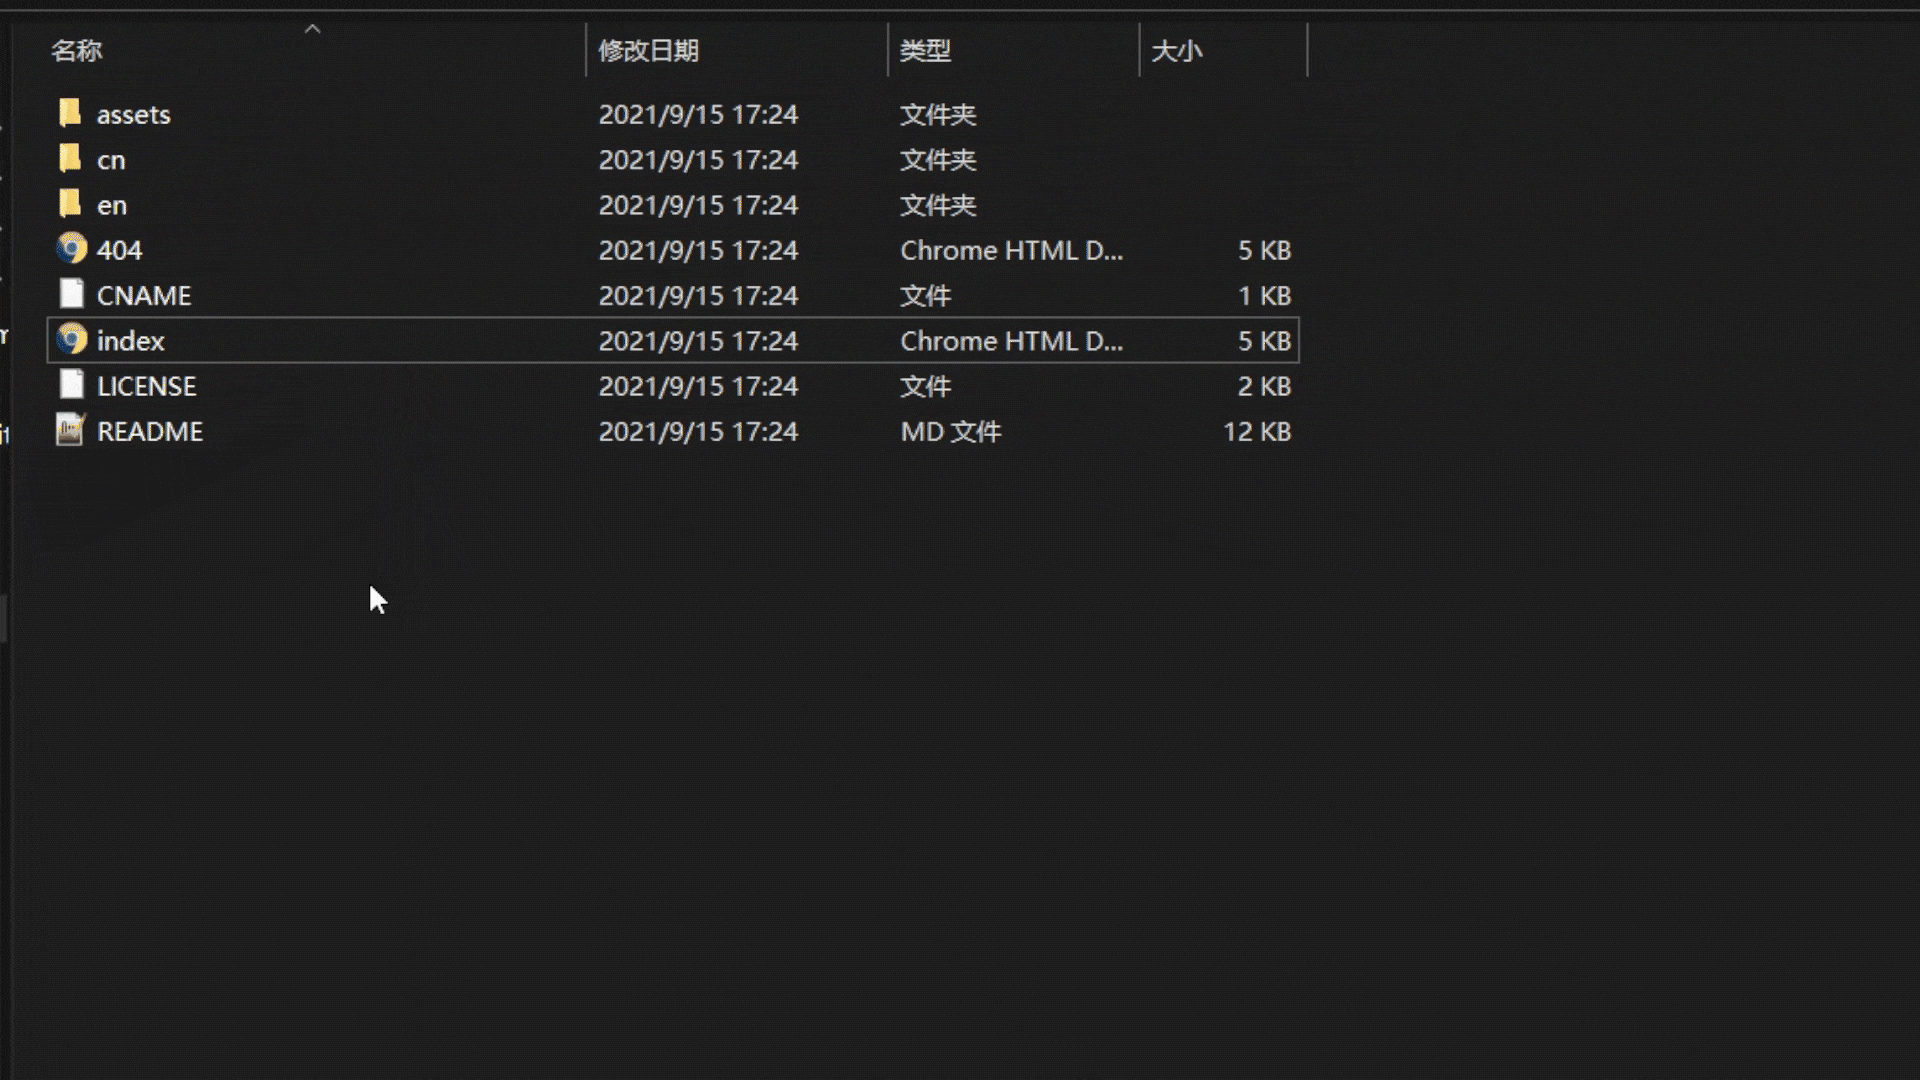Click the en folder icon

(x=70, y=204)
